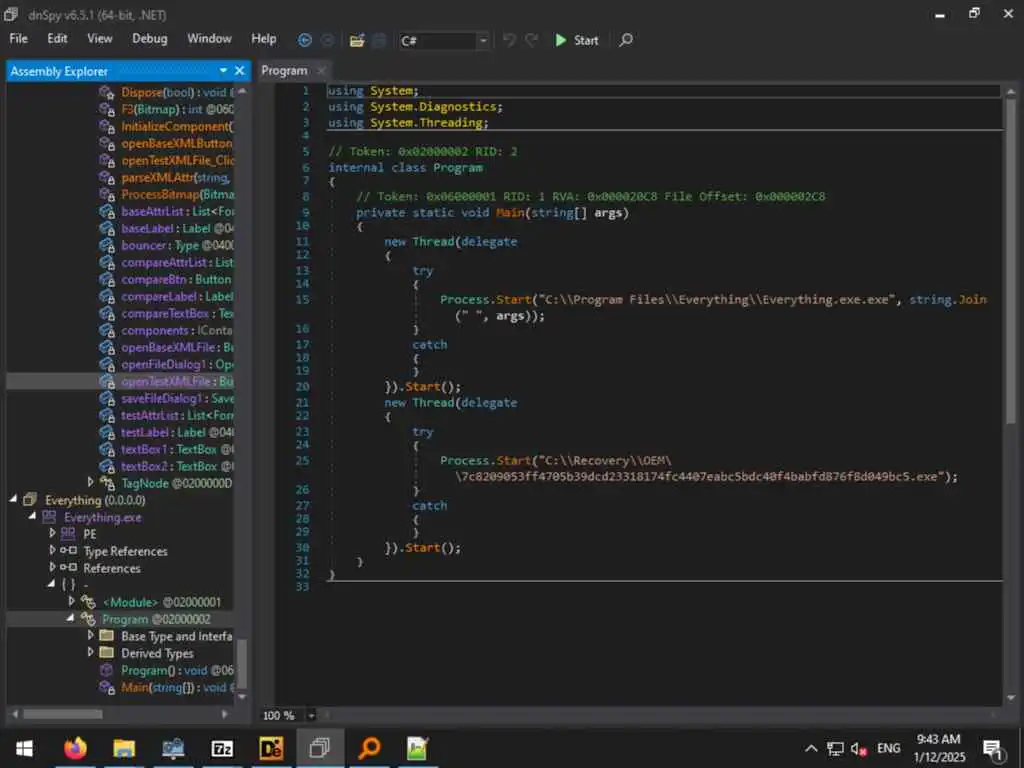This screenshot has height=768, width=1024.
Task: Open the Debug menu
Action: [x=150, y=39]
